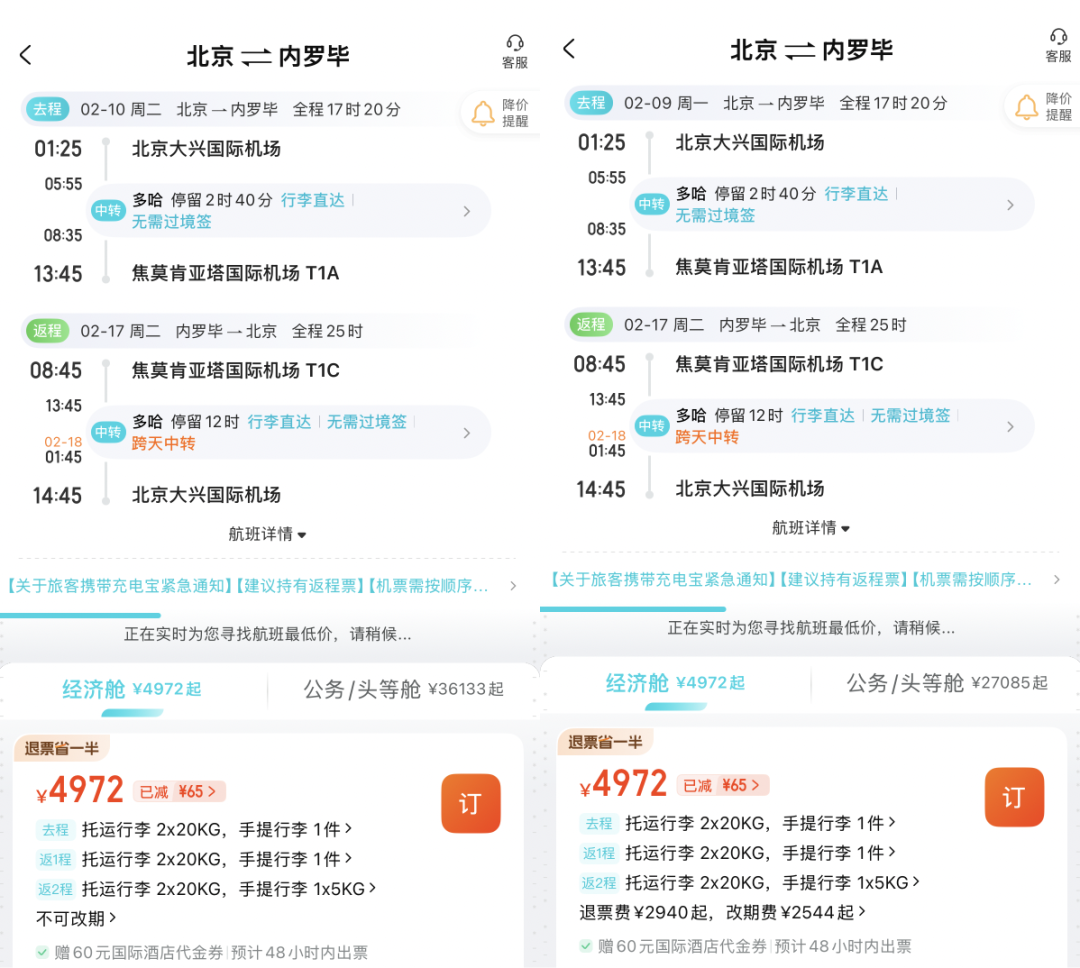Tap the 退票省一半 promotion tag
The height and width of the screenshot is (968, 1080).
point(58,747)
